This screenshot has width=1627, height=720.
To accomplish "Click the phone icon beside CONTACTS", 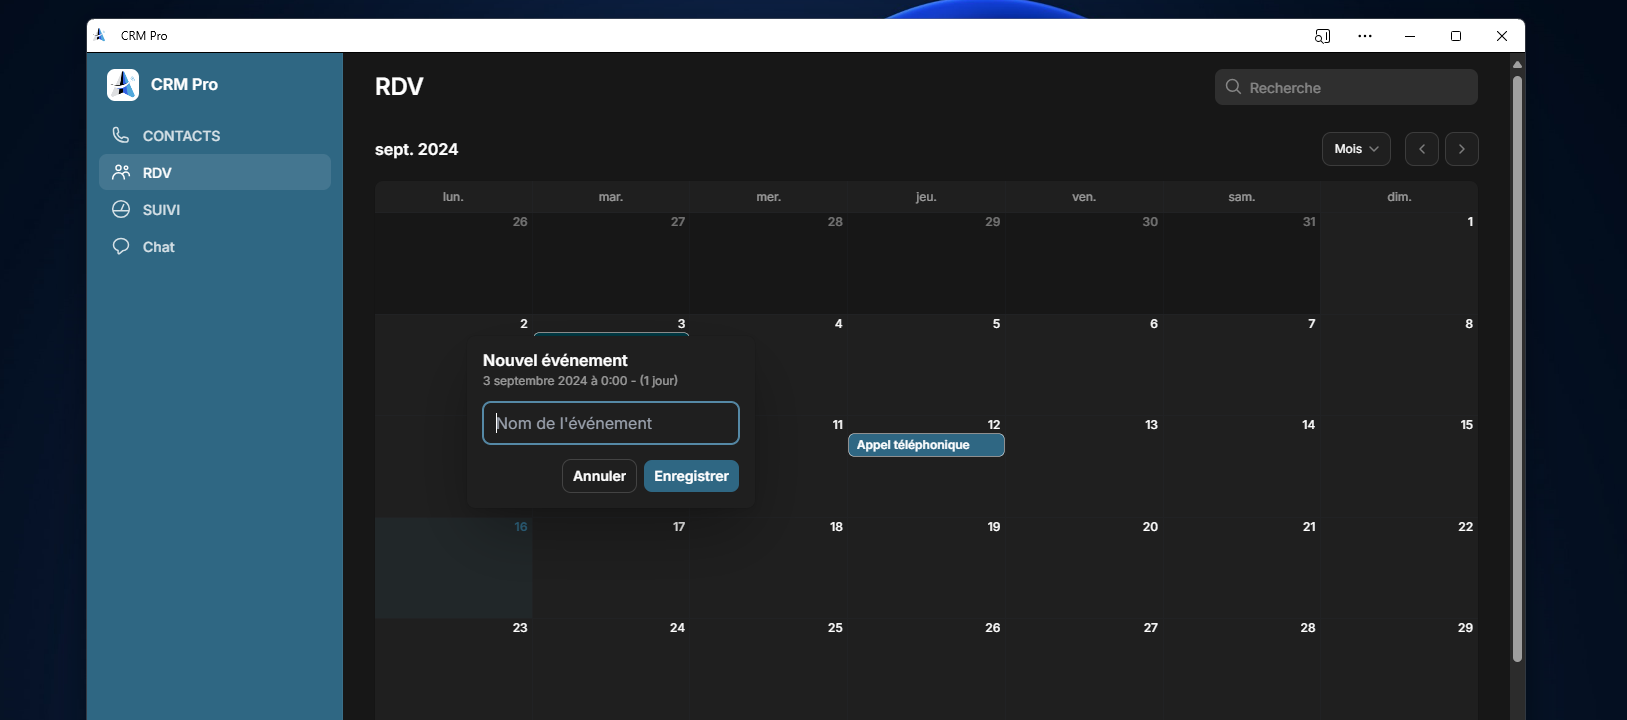I will [121, 135].
